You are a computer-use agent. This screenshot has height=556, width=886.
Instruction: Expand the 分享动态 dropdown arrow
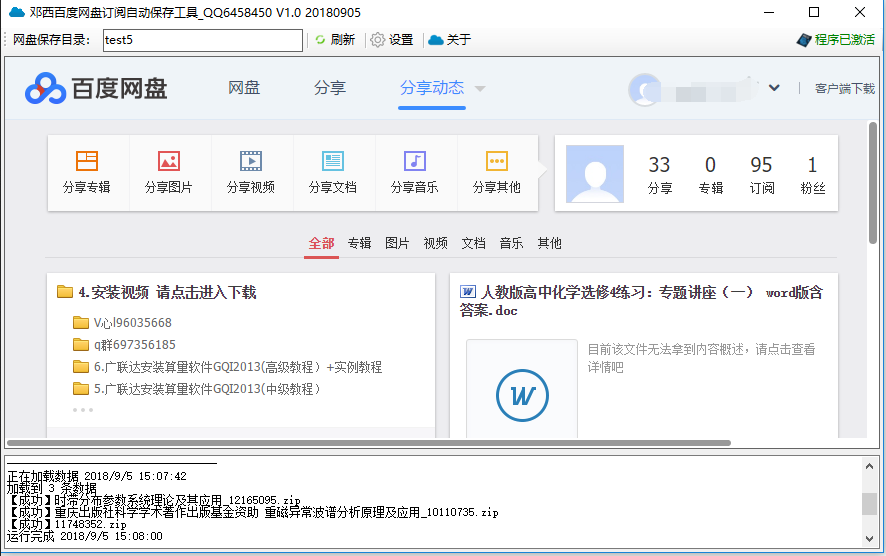tap(480, 89)
